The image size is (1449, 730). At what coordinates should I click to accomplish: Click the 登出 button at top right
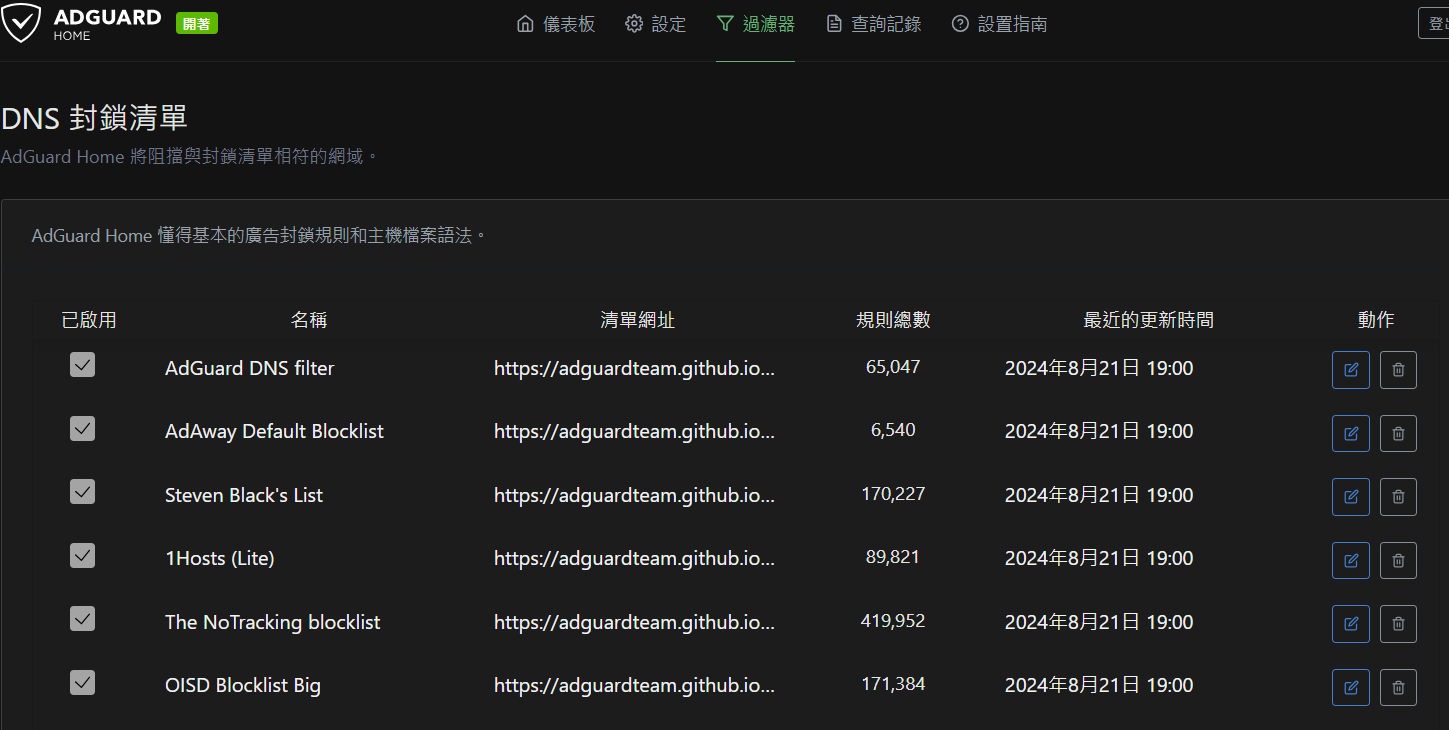pos(1435,23)
